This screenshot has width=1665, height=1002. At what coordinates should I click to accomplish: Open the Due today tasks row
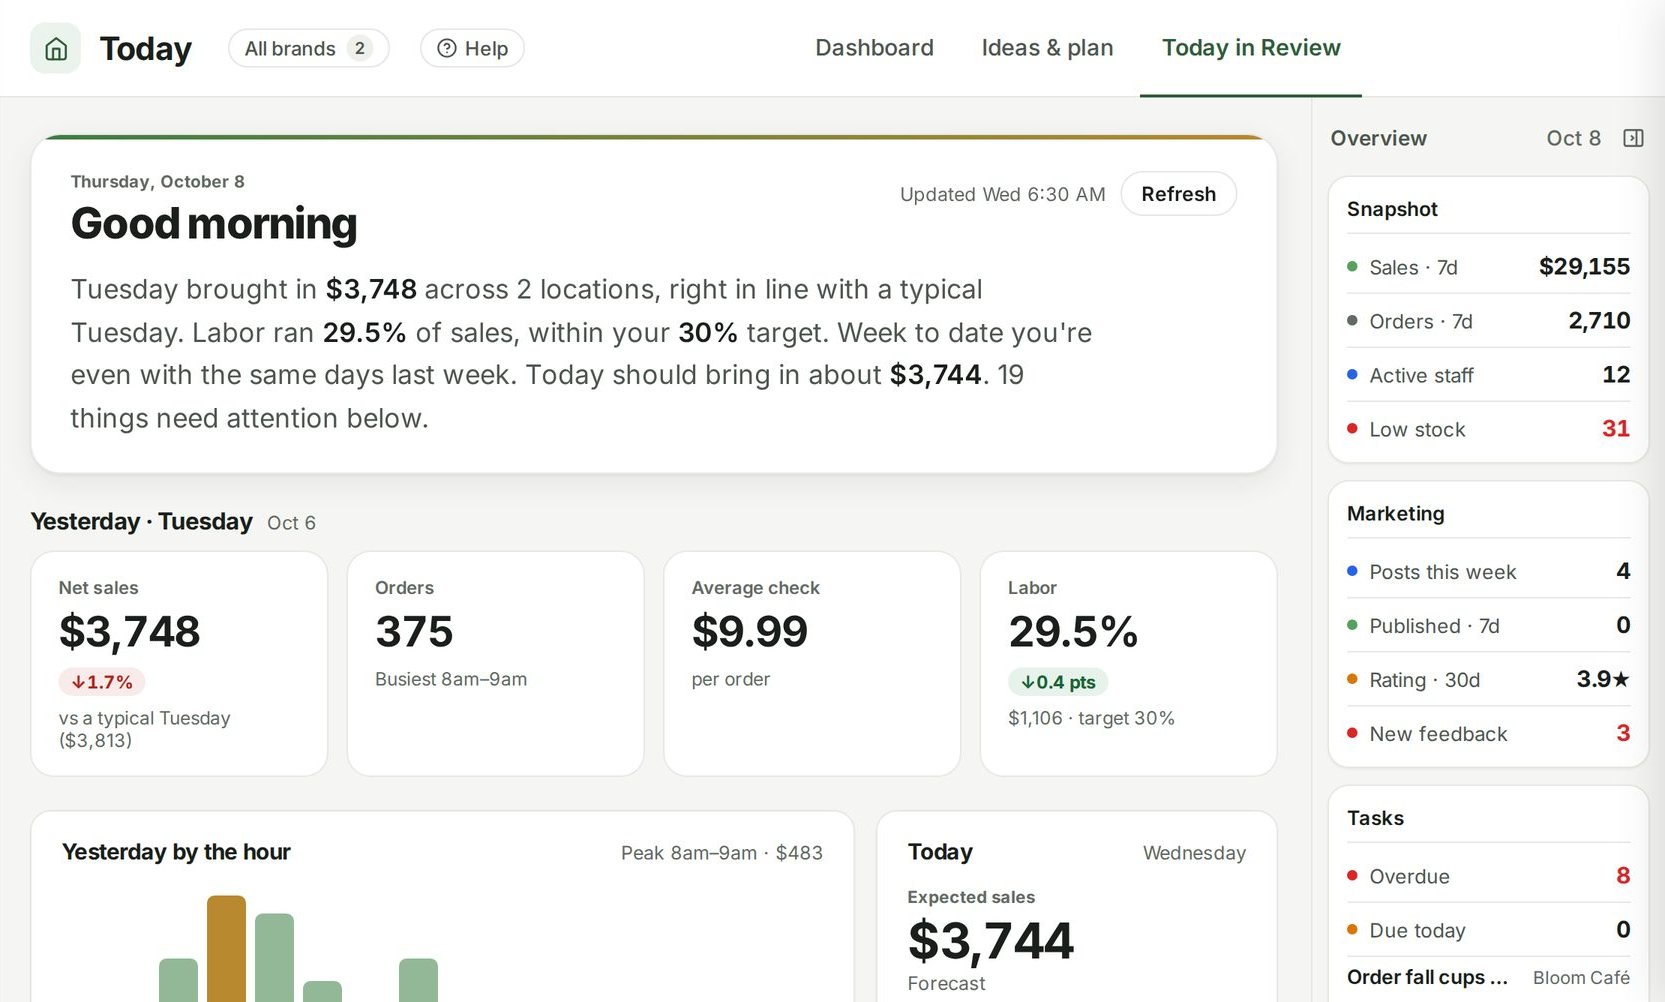tap(1488, 930)
